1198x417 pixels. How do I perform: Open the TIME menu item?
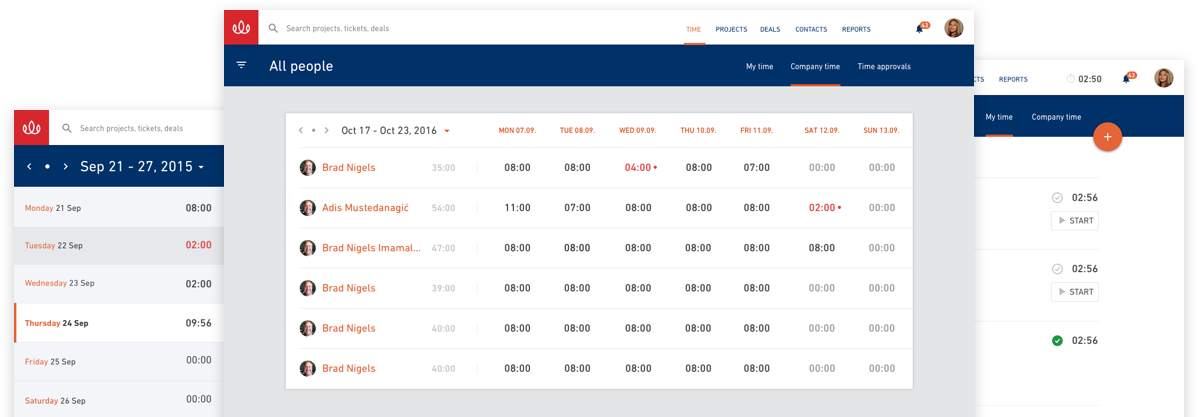(x=694, y=29)
